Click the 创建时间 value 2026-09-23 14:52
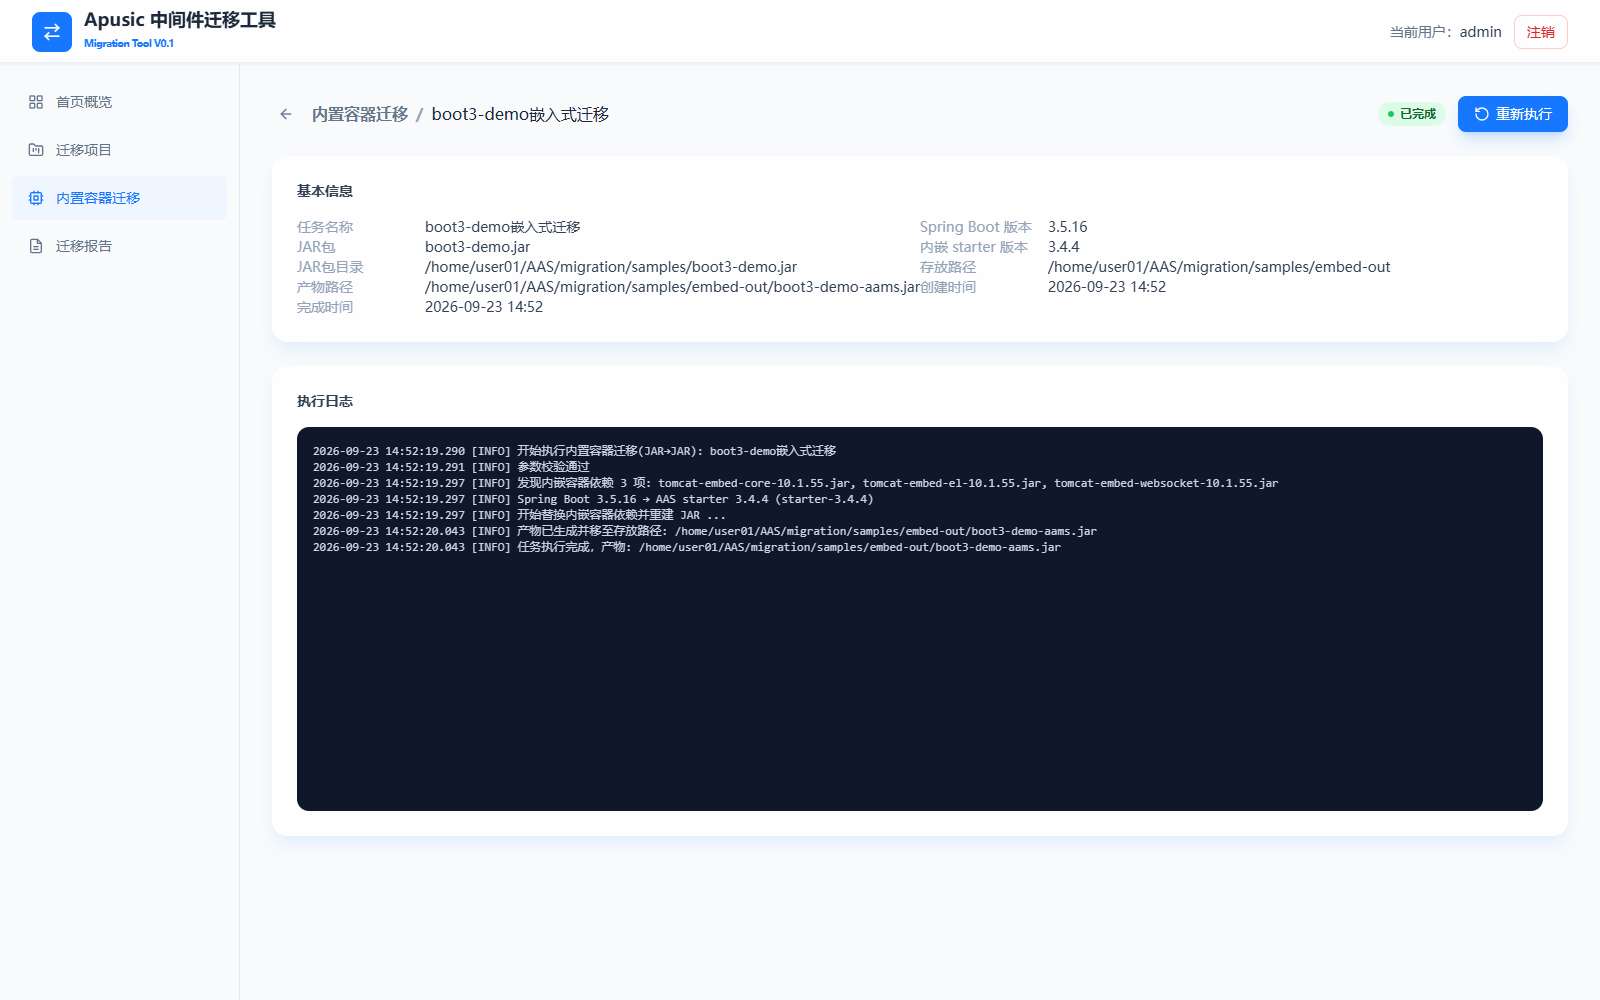The image size is (1600, 1000). [x=1107, y=287]
